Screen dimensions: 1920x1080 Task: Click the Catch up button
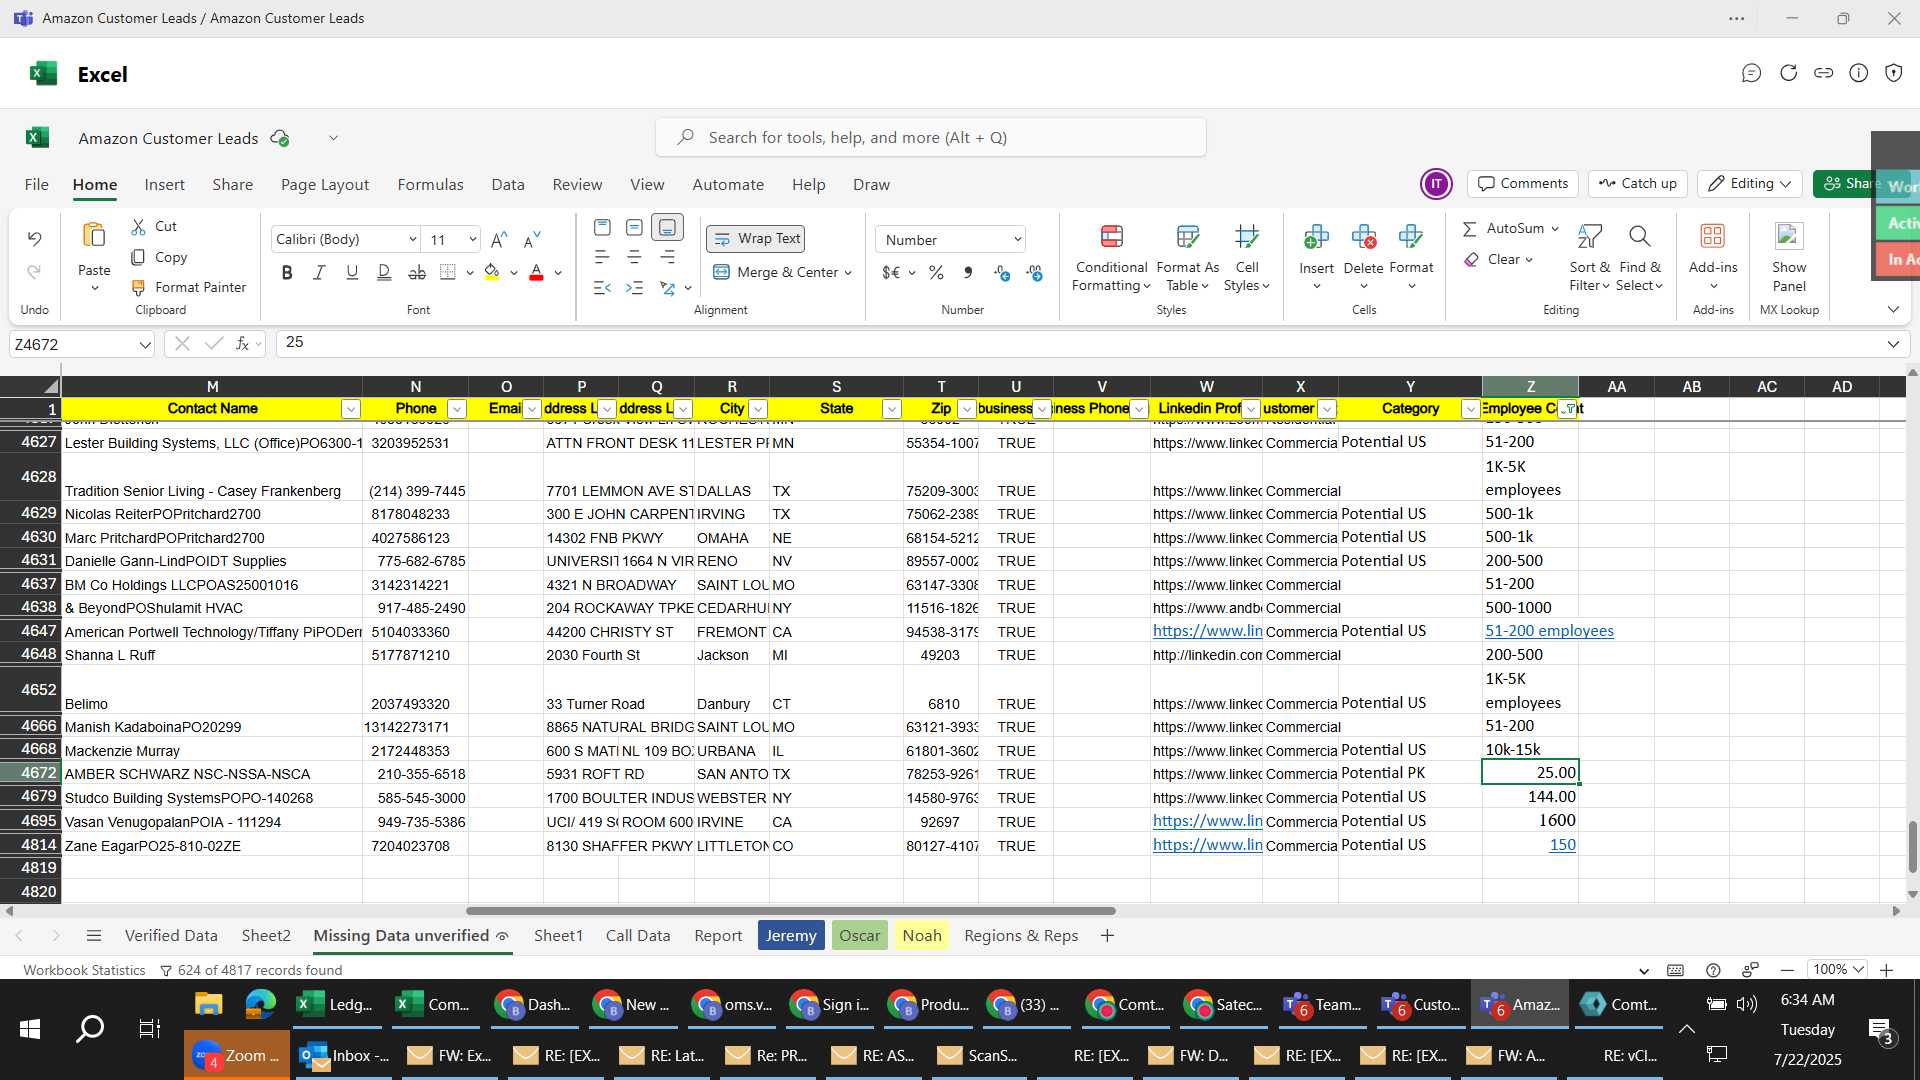point(1638,184)
